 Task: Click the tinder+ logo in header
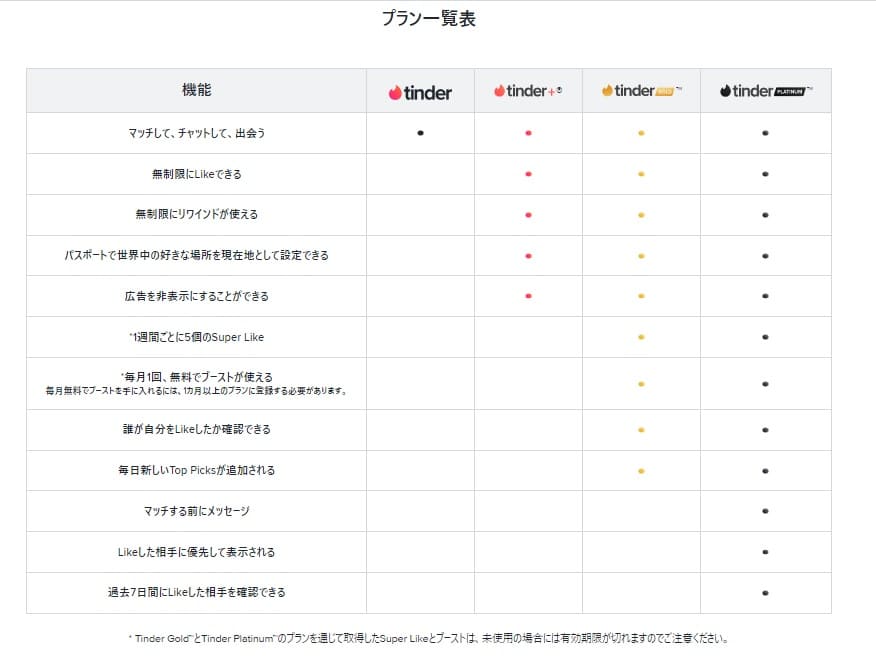coord(528,90)
